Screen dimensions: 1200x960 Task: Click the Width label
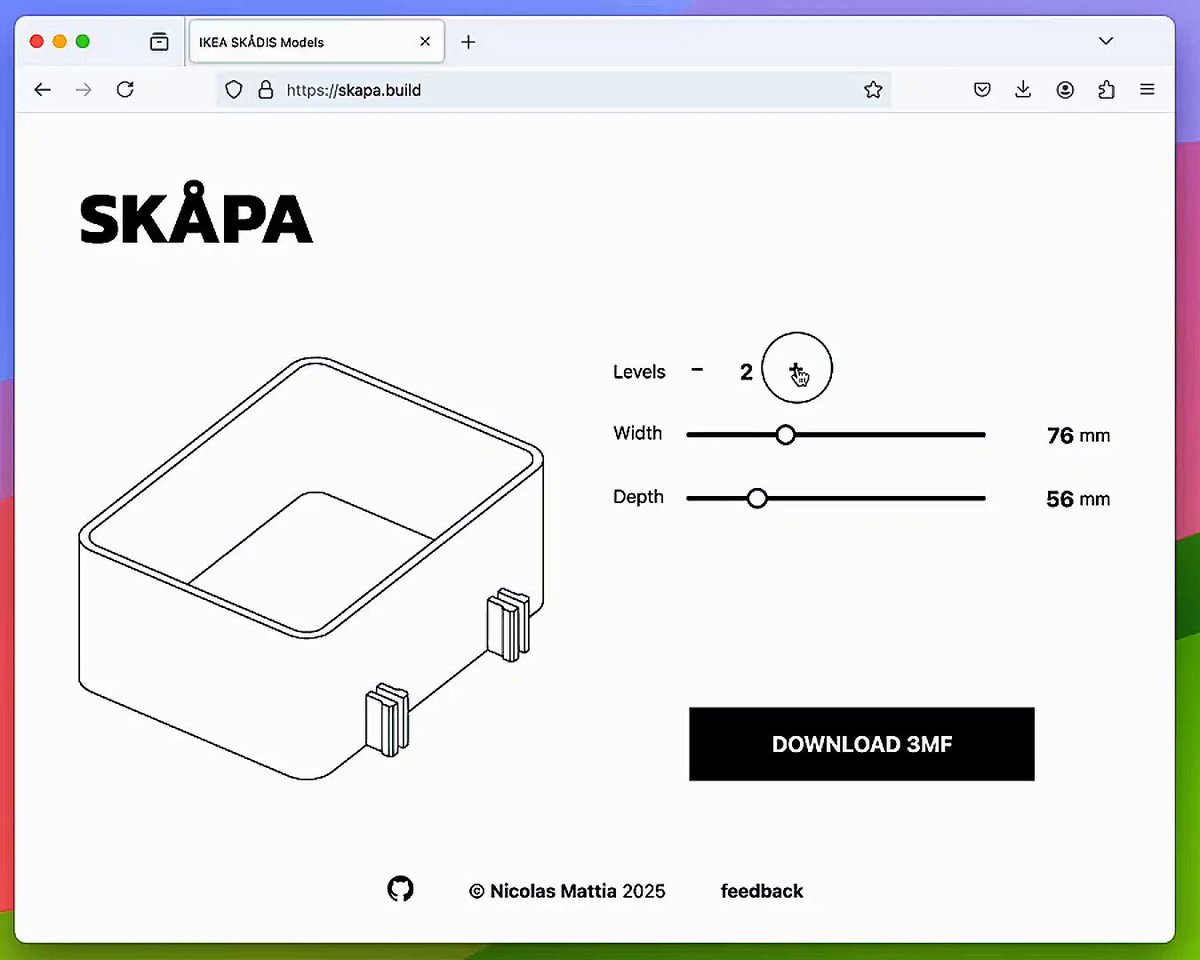(638, 433)
